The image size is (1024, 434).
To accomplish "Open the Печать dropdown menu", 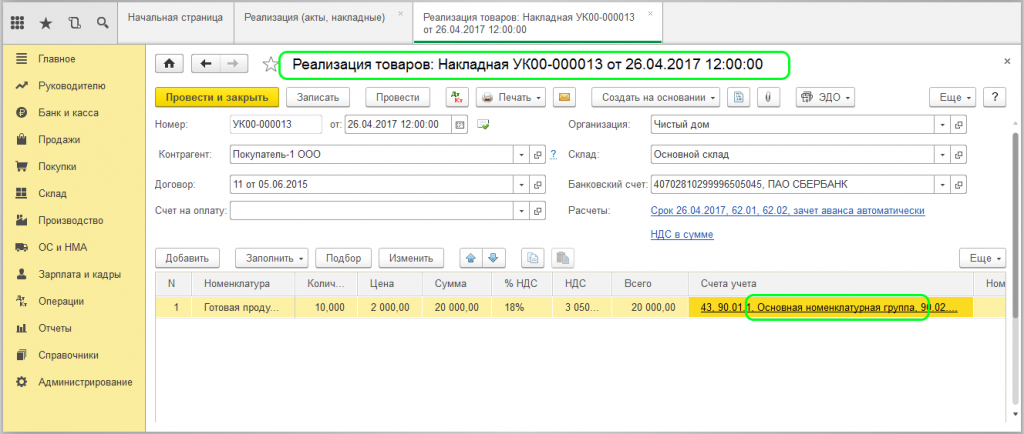I will coord(511,97).
